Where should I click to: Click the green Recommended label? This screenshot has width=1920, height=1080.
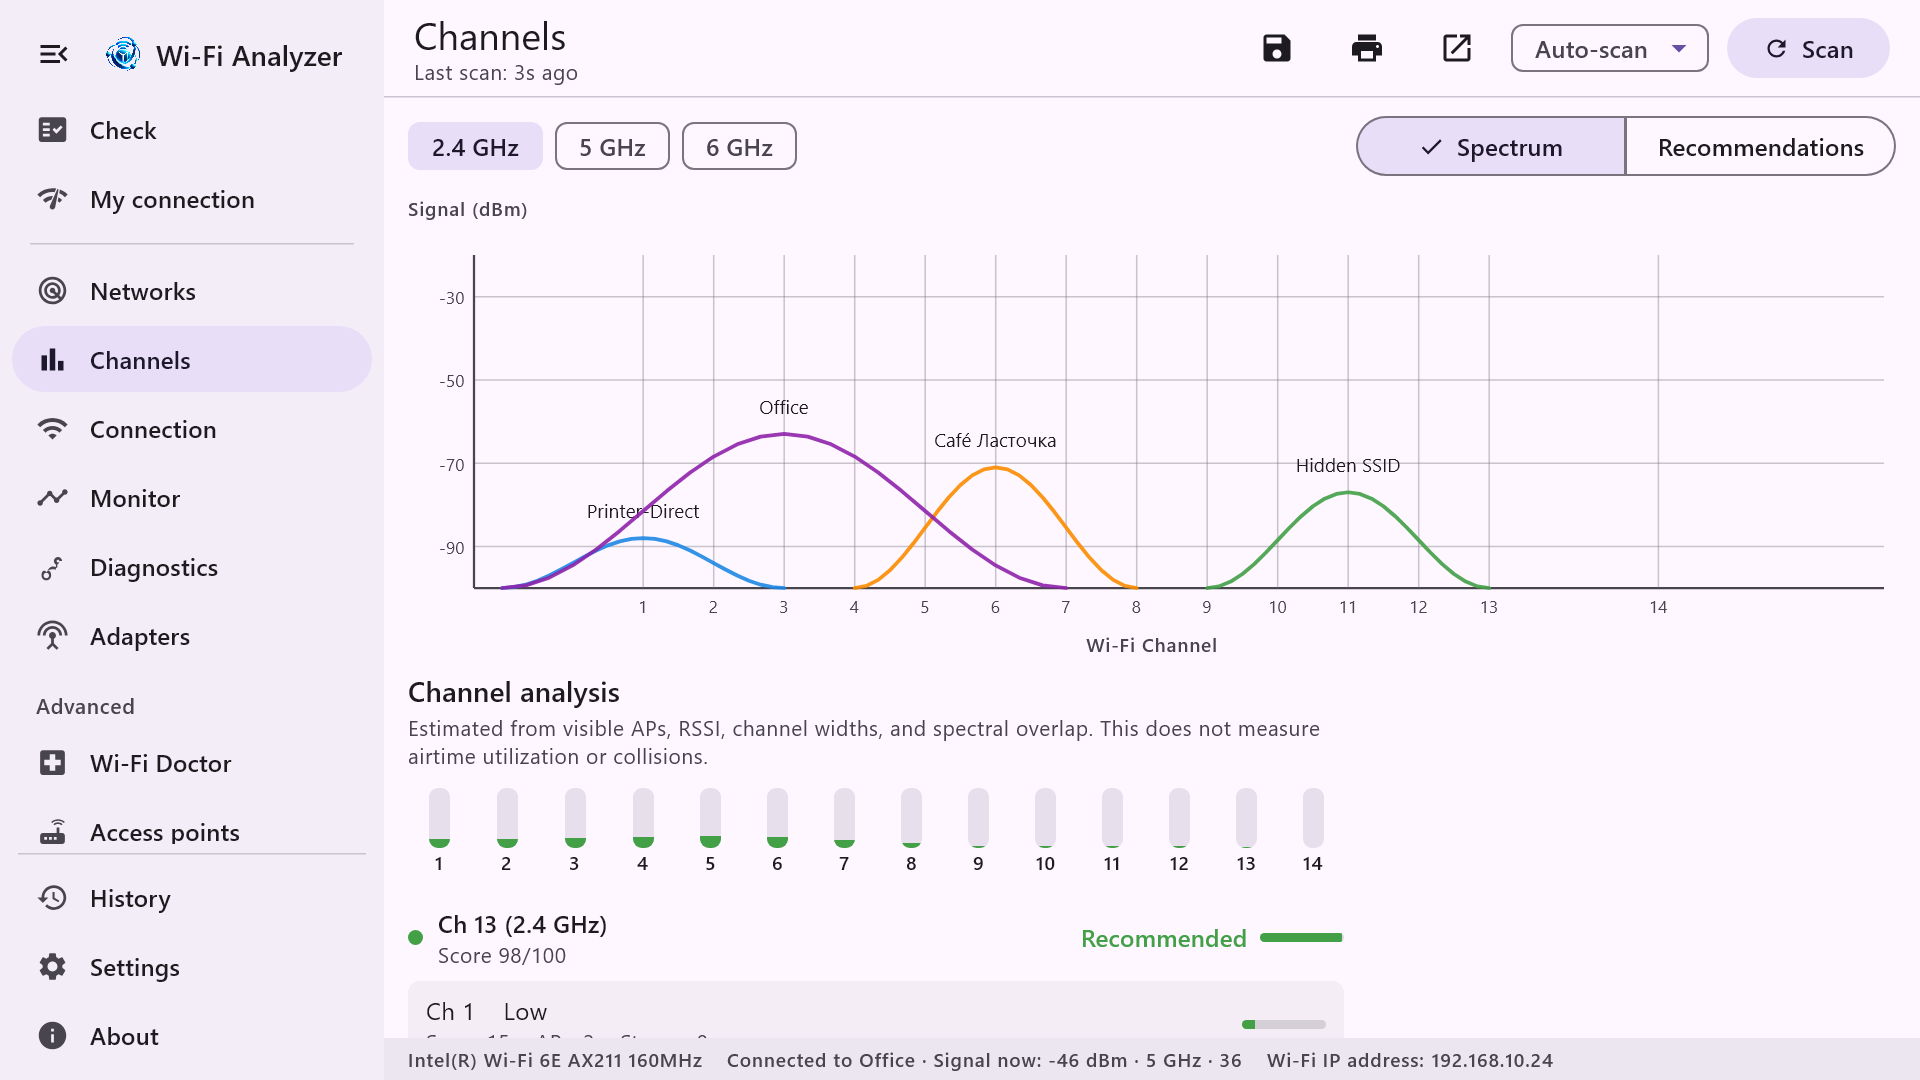[1164, 938]
